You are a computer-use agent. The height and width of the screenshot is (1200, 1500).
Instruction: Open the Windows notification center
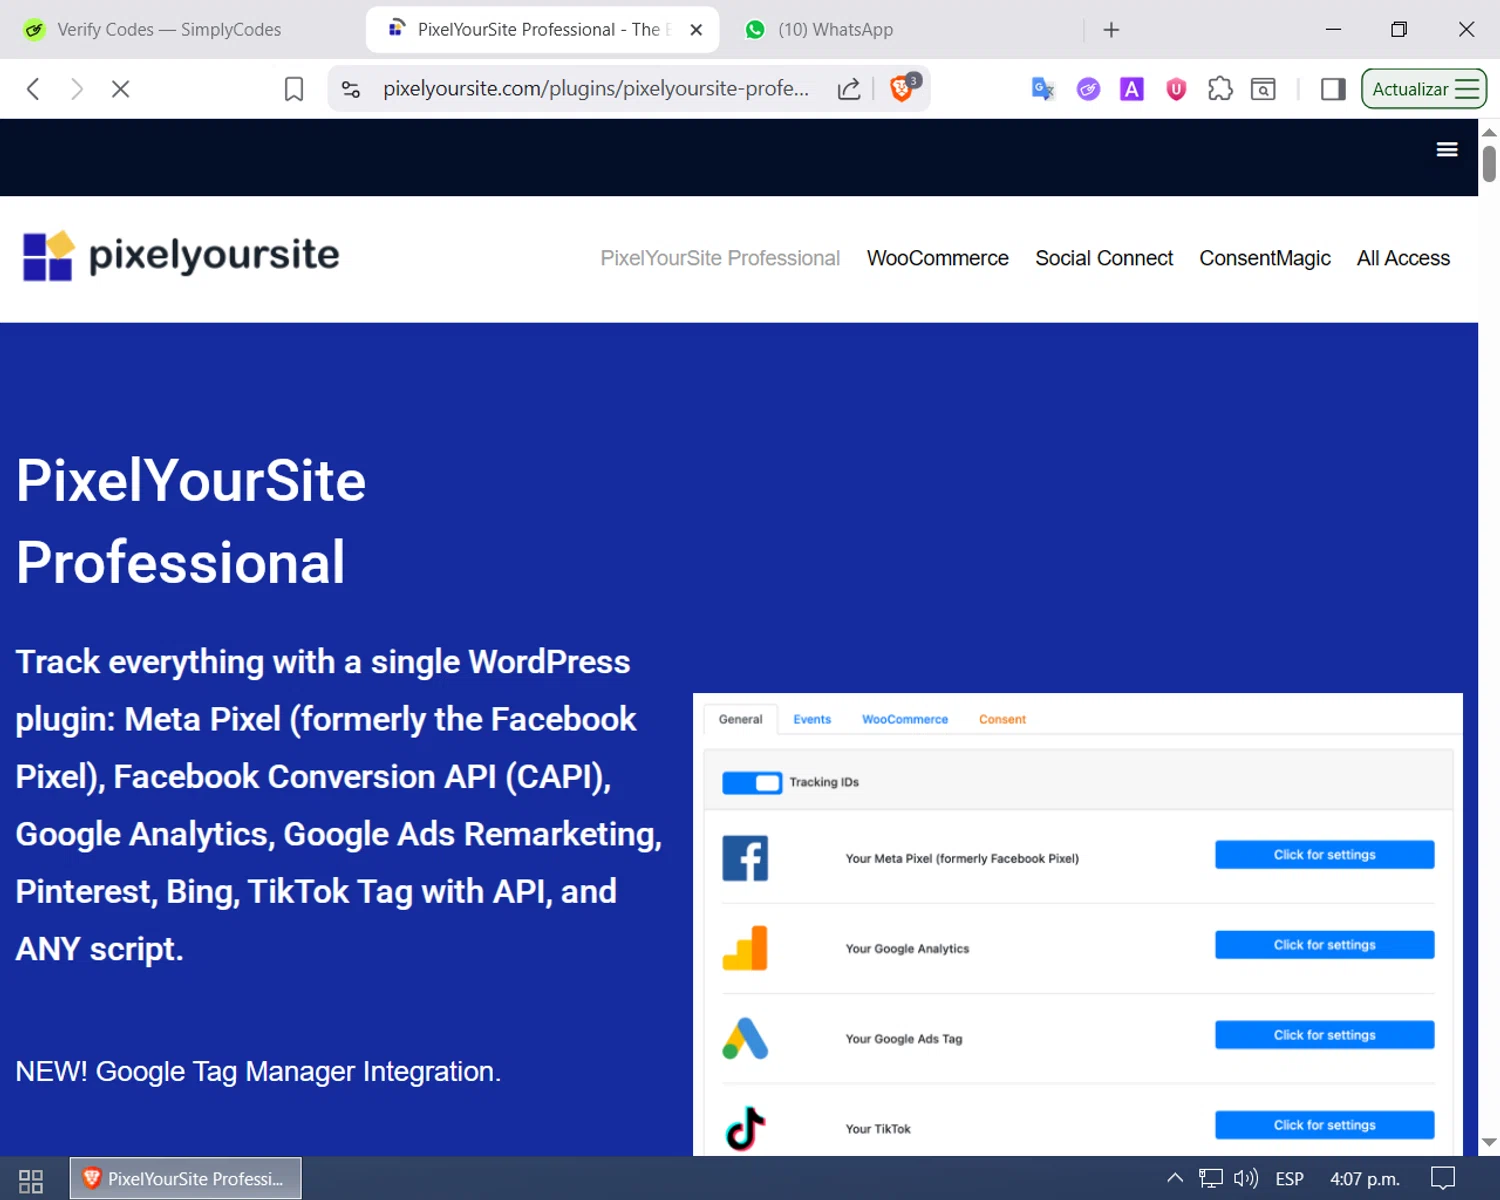pos(1443,1179)
